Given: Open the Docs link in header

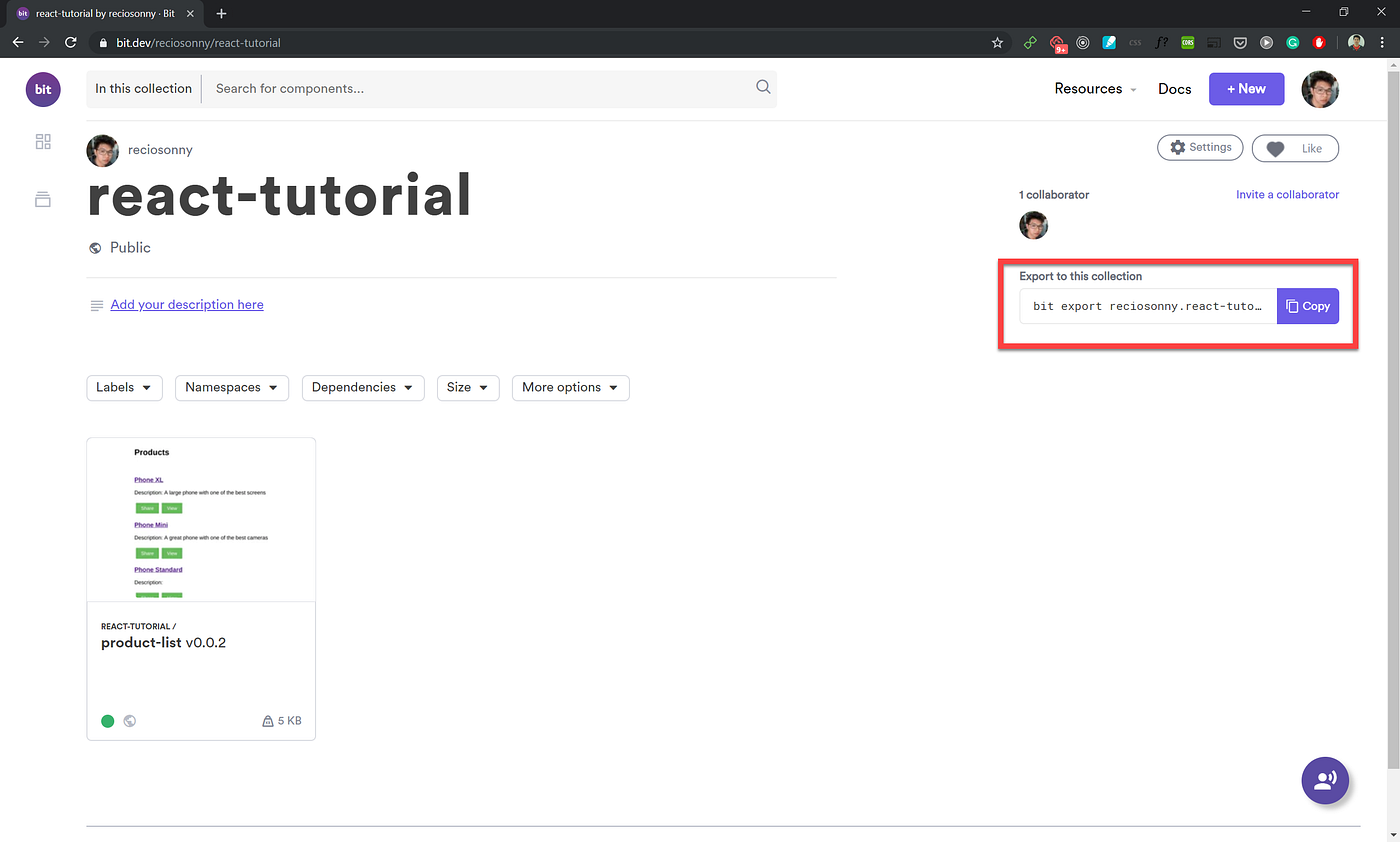Looking at the screenshot, I should point(1175,89).
